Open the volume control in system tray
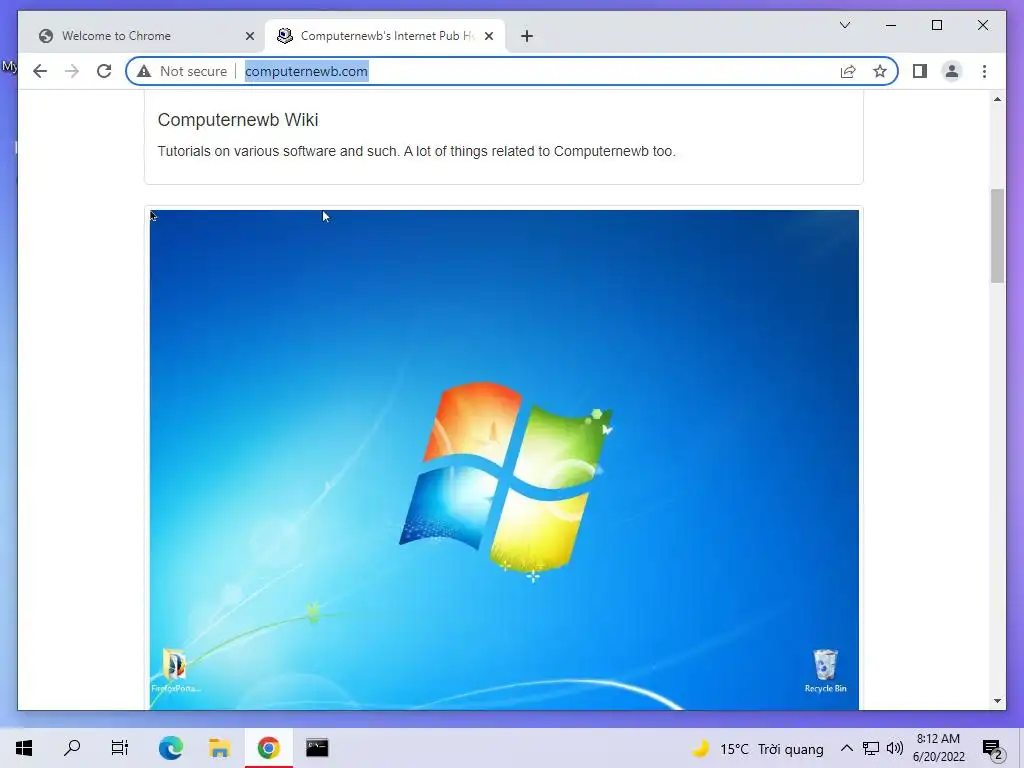1024x768 pixels. tap(895, 748)
